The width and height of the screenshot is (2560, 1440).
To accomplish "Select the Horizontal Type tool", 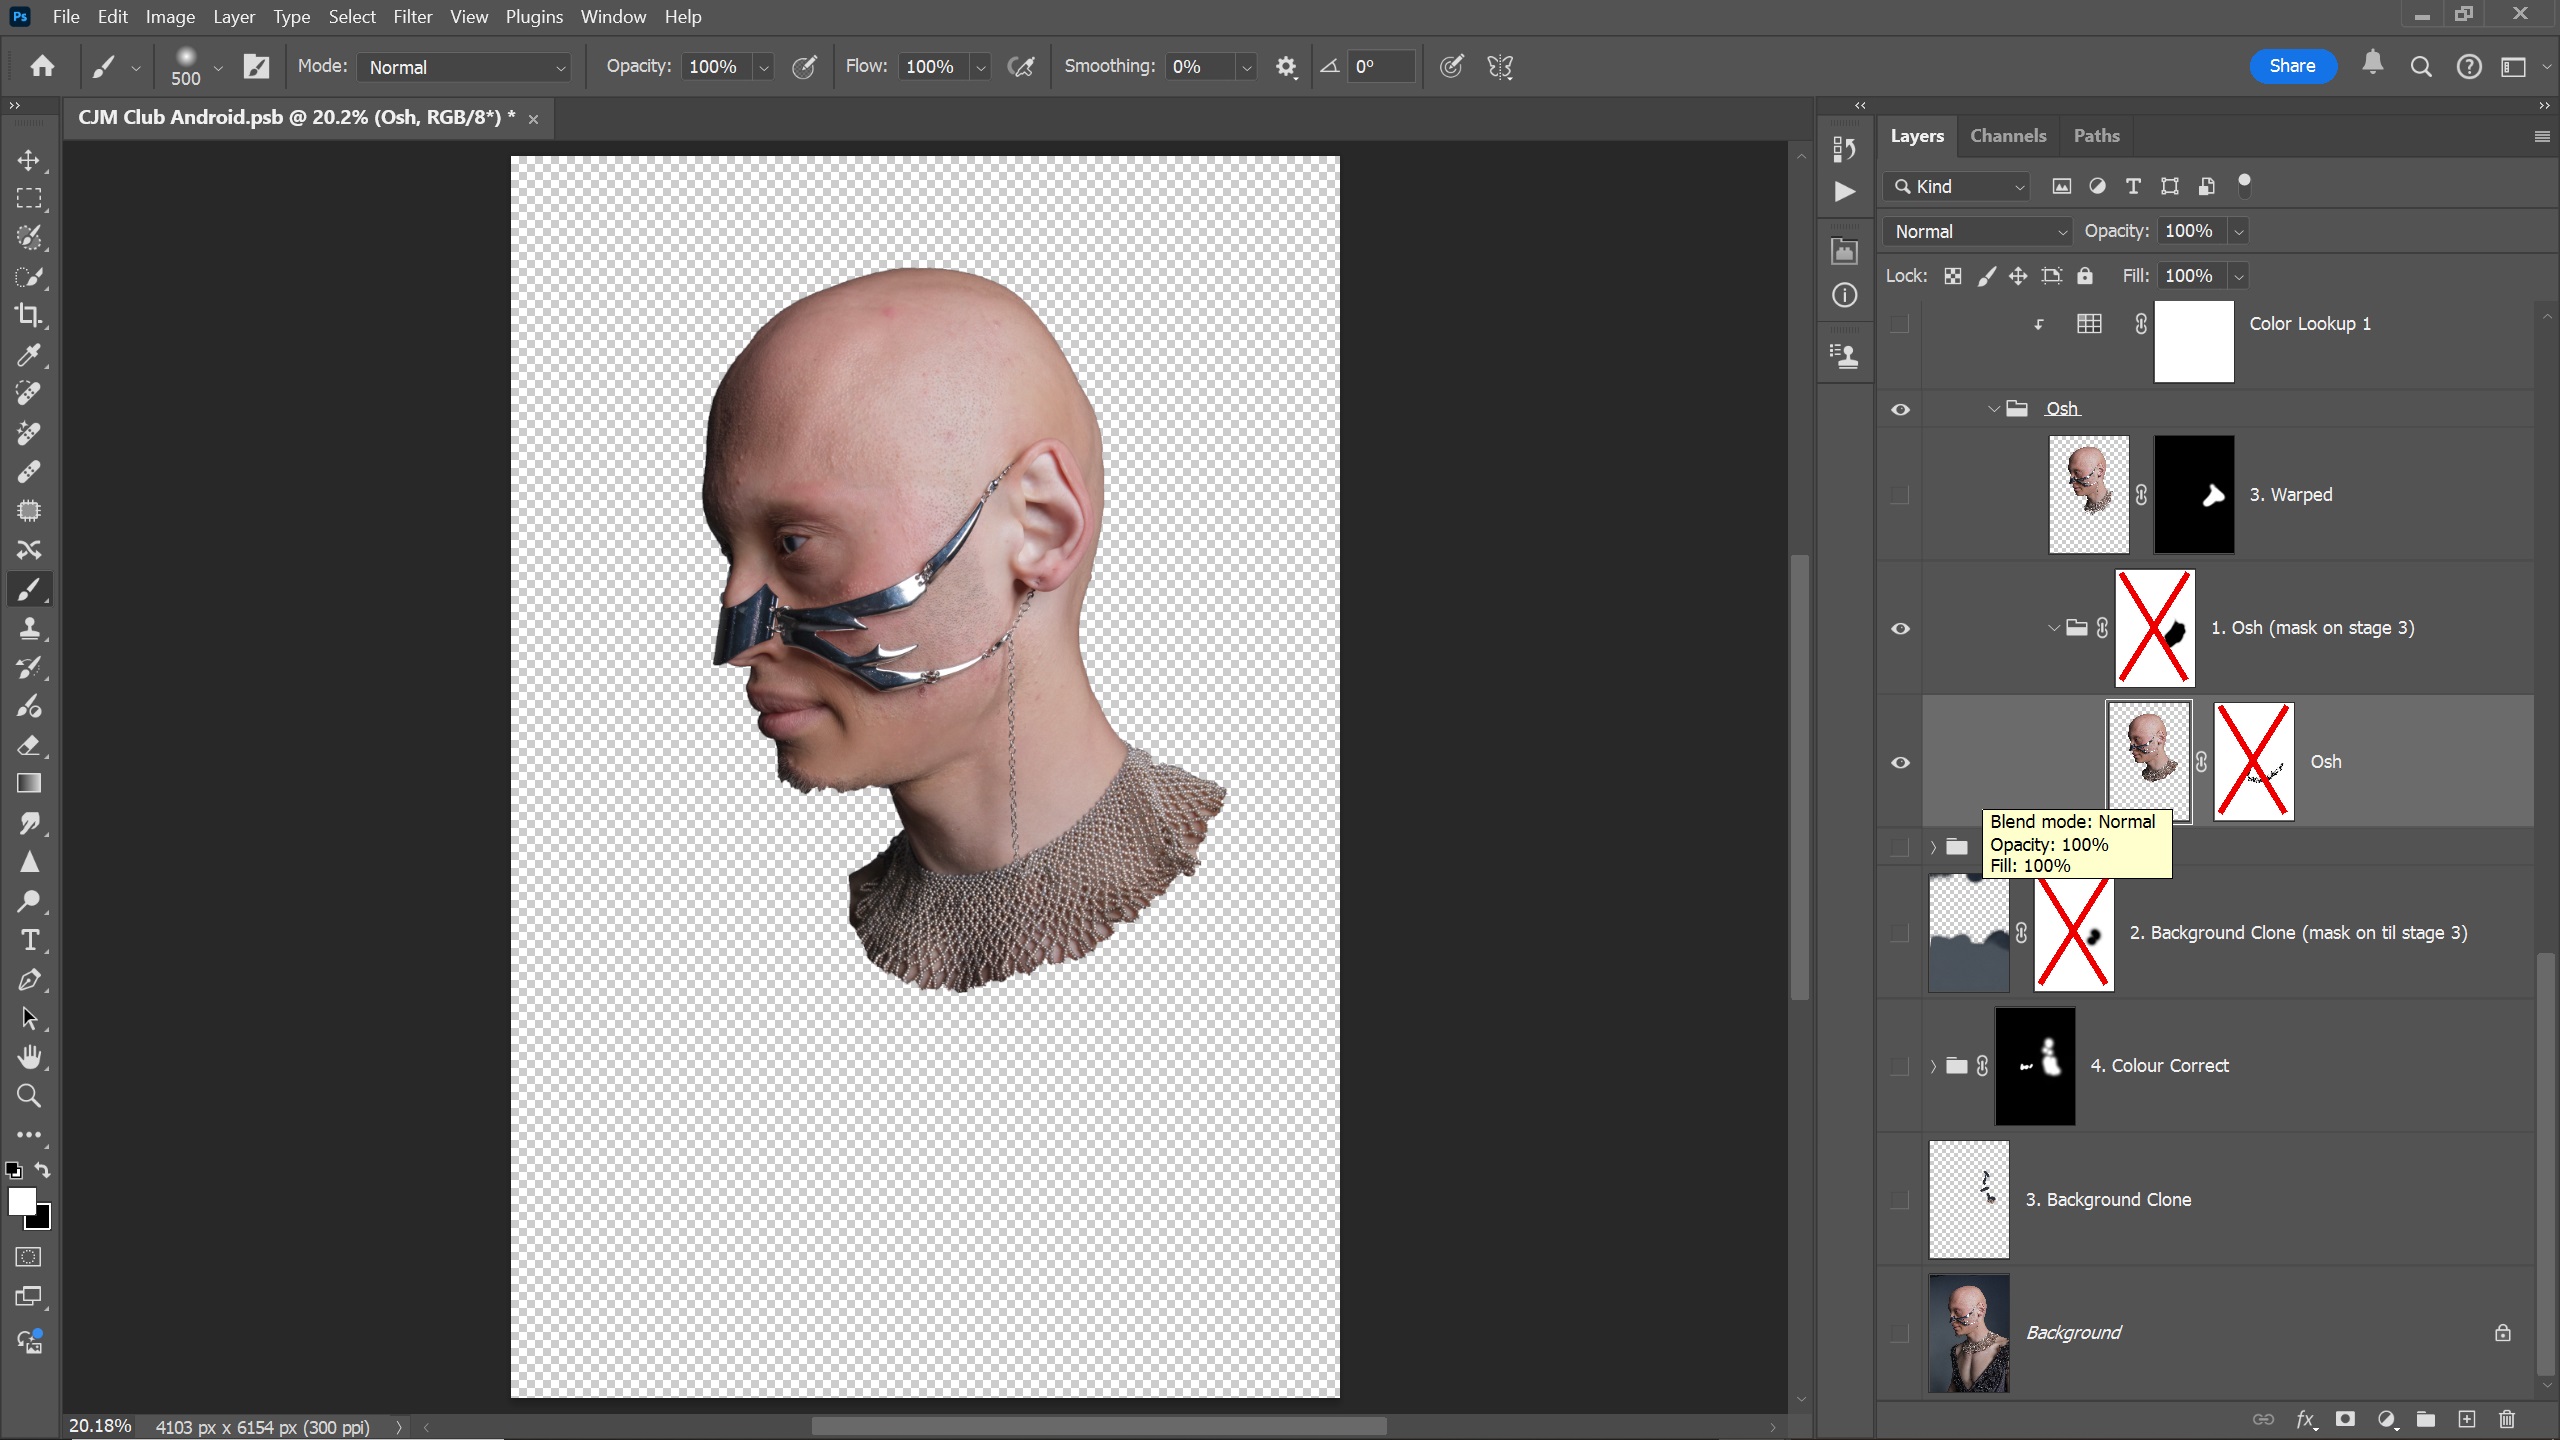I will coord(29,940).
